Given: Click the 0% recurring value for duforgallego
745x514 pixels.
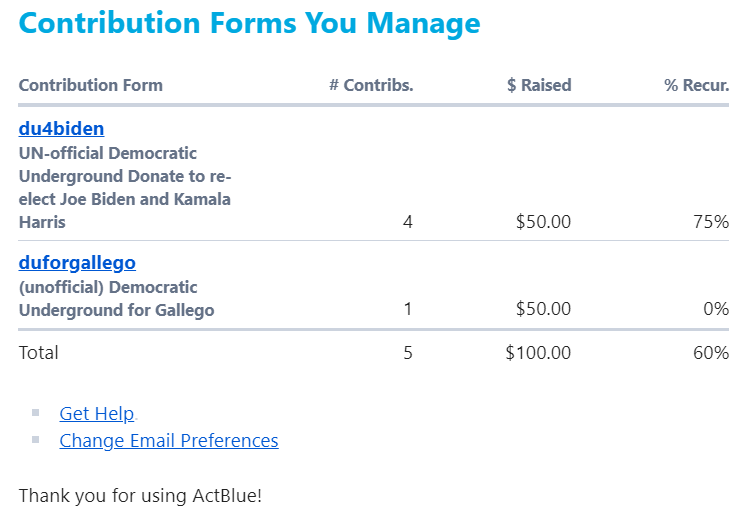Looking at the screenshot, I should 716,310.
